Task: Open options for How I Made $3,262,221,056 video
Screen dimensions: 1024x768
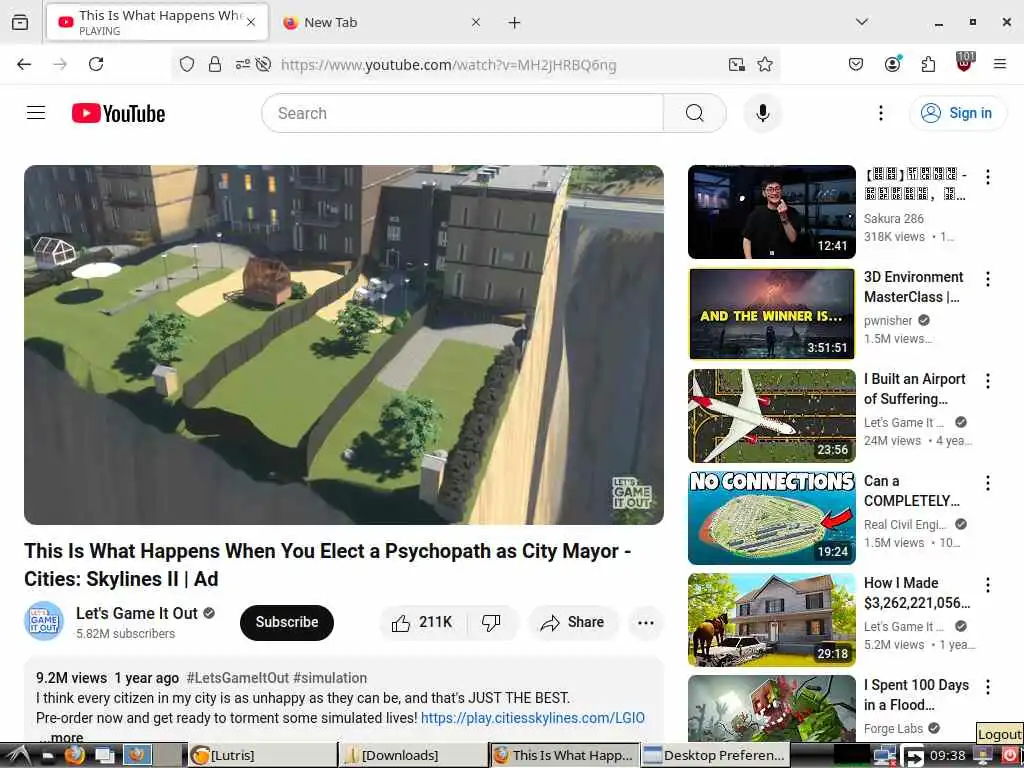Action: [x=987, y=584]
